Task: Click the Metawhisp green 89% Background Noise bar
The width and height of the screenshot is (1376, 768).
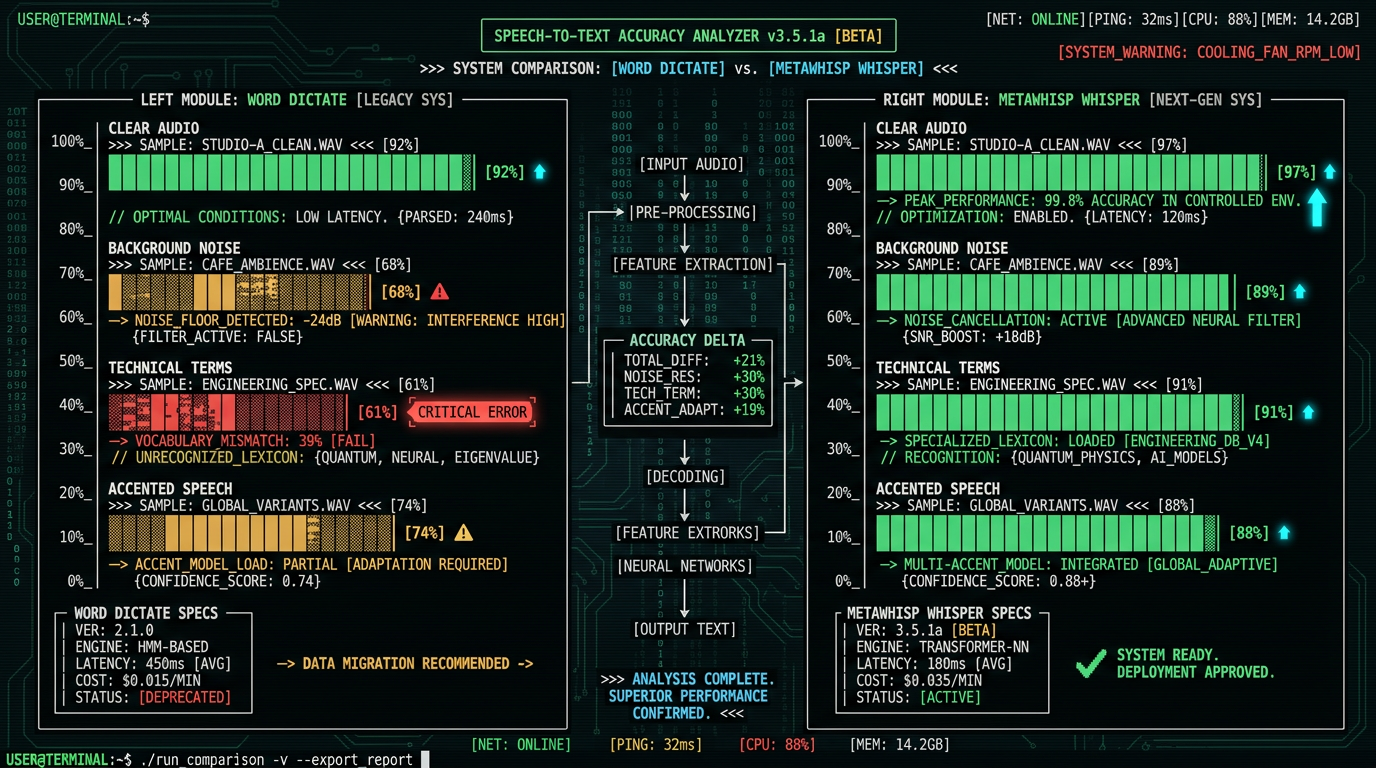Action: tap(1055, 292)
